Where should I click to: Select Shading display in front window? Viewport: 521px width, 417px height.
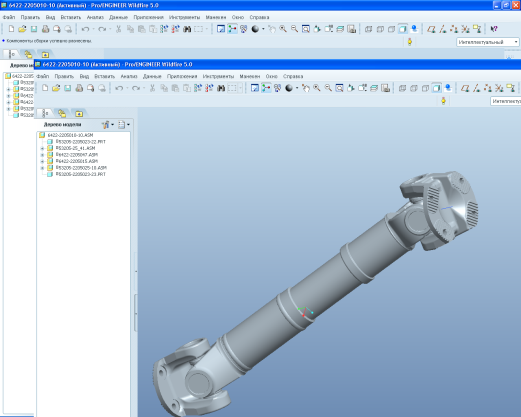[x=437, y=88]
